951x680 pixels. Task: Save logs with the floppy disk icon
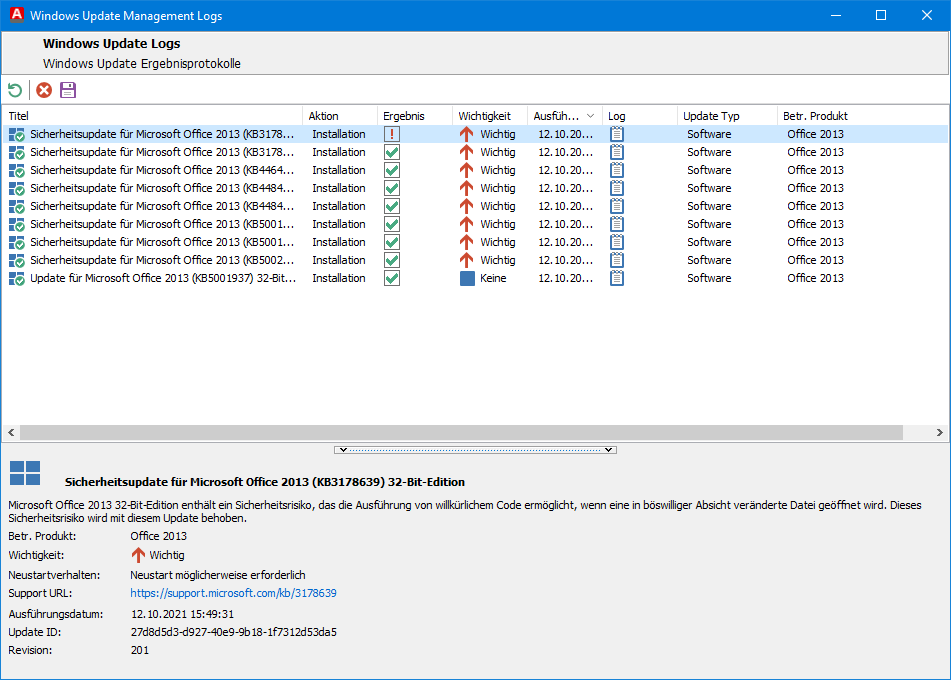tap(68, 90)
